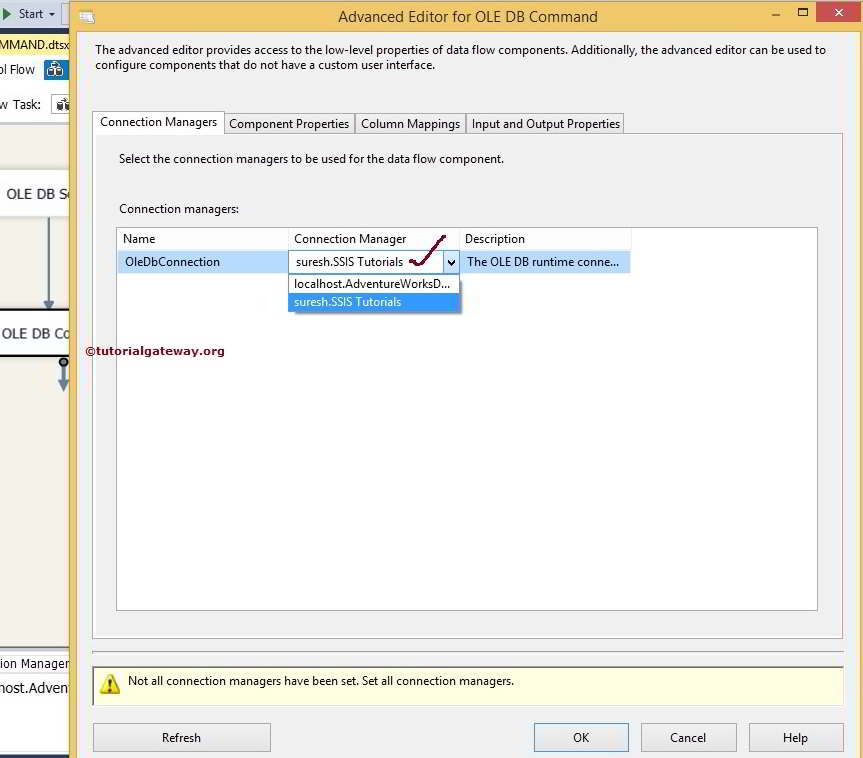
Task: Open the Connection Manager combo box dropdown
Action: click(x=452, y=261)
